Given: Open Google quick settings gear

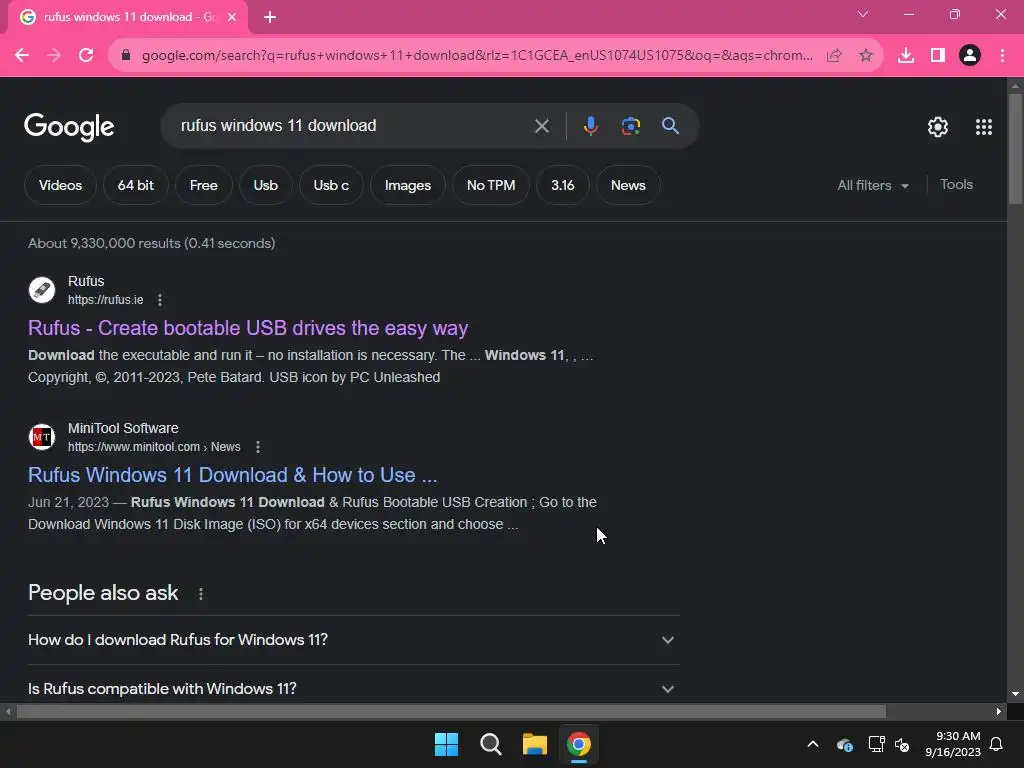Looking at the screenshot, I should point(938,127).
